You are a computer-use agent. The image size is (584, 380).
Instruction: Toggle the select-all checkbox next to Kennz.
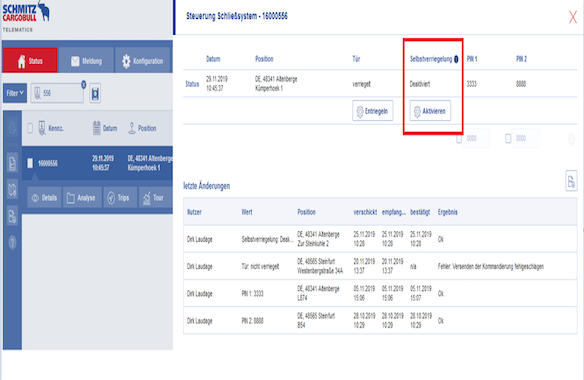(x=30, y=129)
